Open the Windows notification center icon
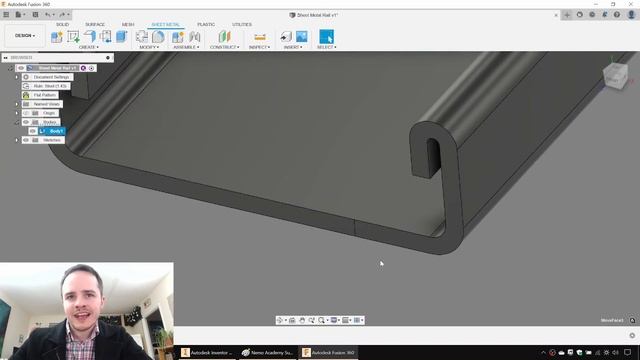The height and width of the screenshot is (360, 640). [x=628, y=353]
